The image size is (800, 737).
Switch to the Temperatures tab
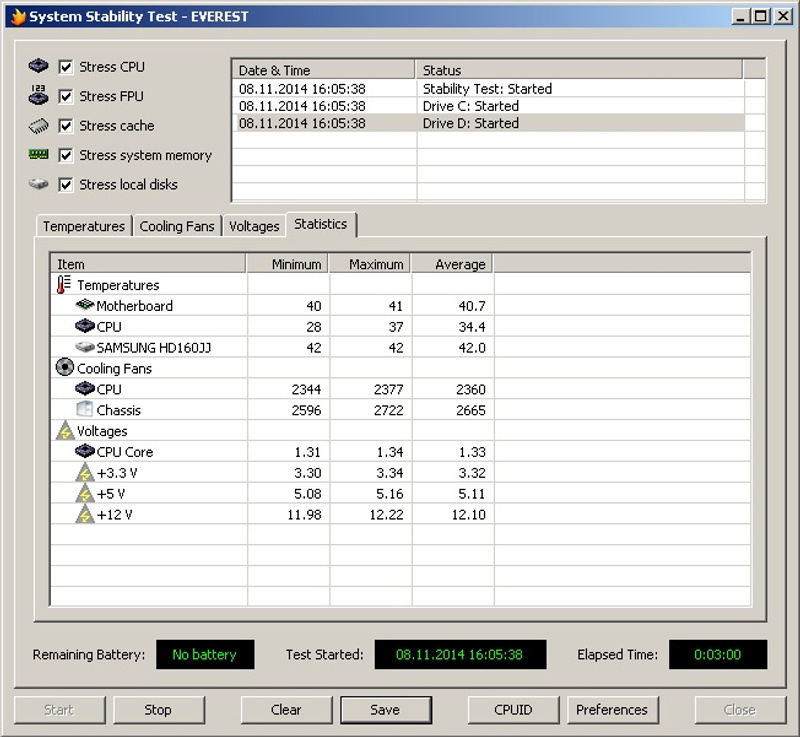[84, 226]
